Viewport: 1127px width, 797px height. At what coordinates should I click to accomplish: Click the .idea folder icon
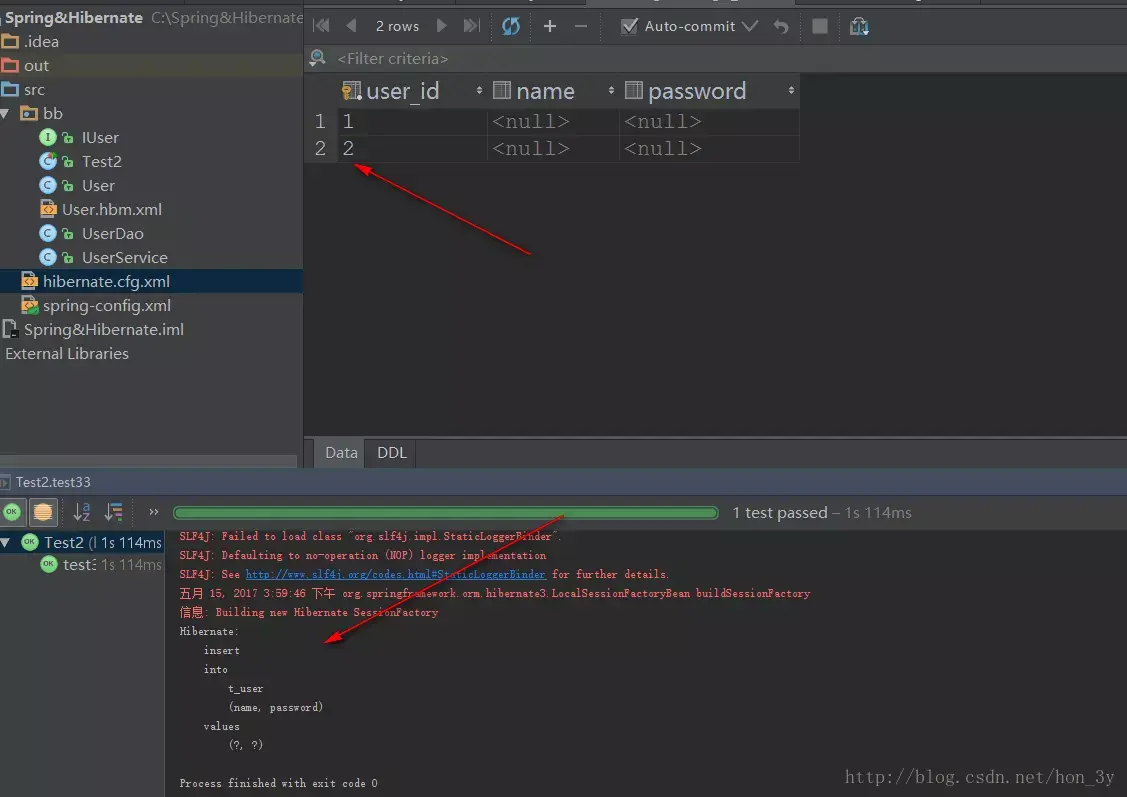click(x=9, y=41)
